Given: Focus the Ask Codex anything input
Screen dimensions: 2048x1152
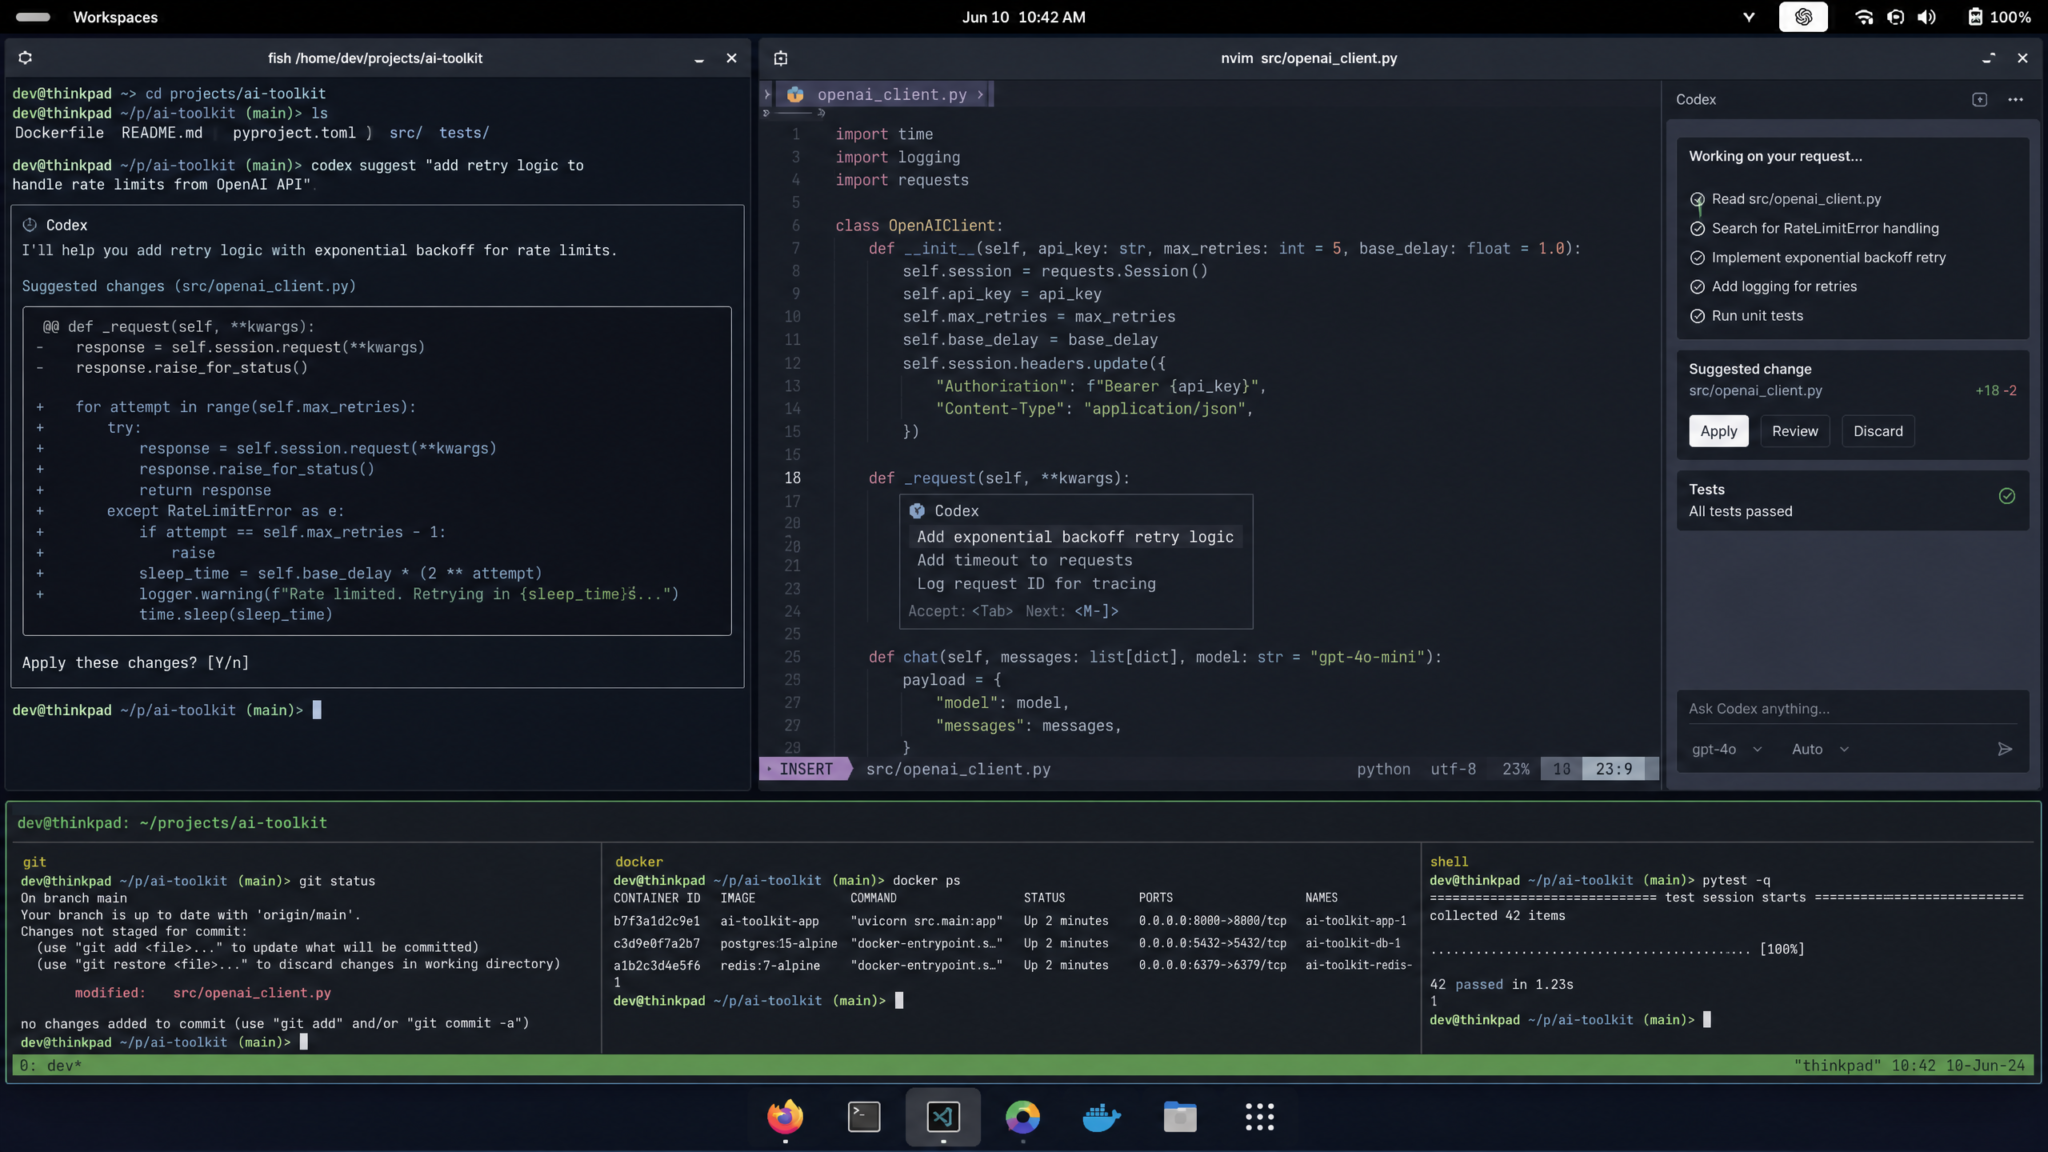Looking at the screenshot, I should pos(1851,709).
